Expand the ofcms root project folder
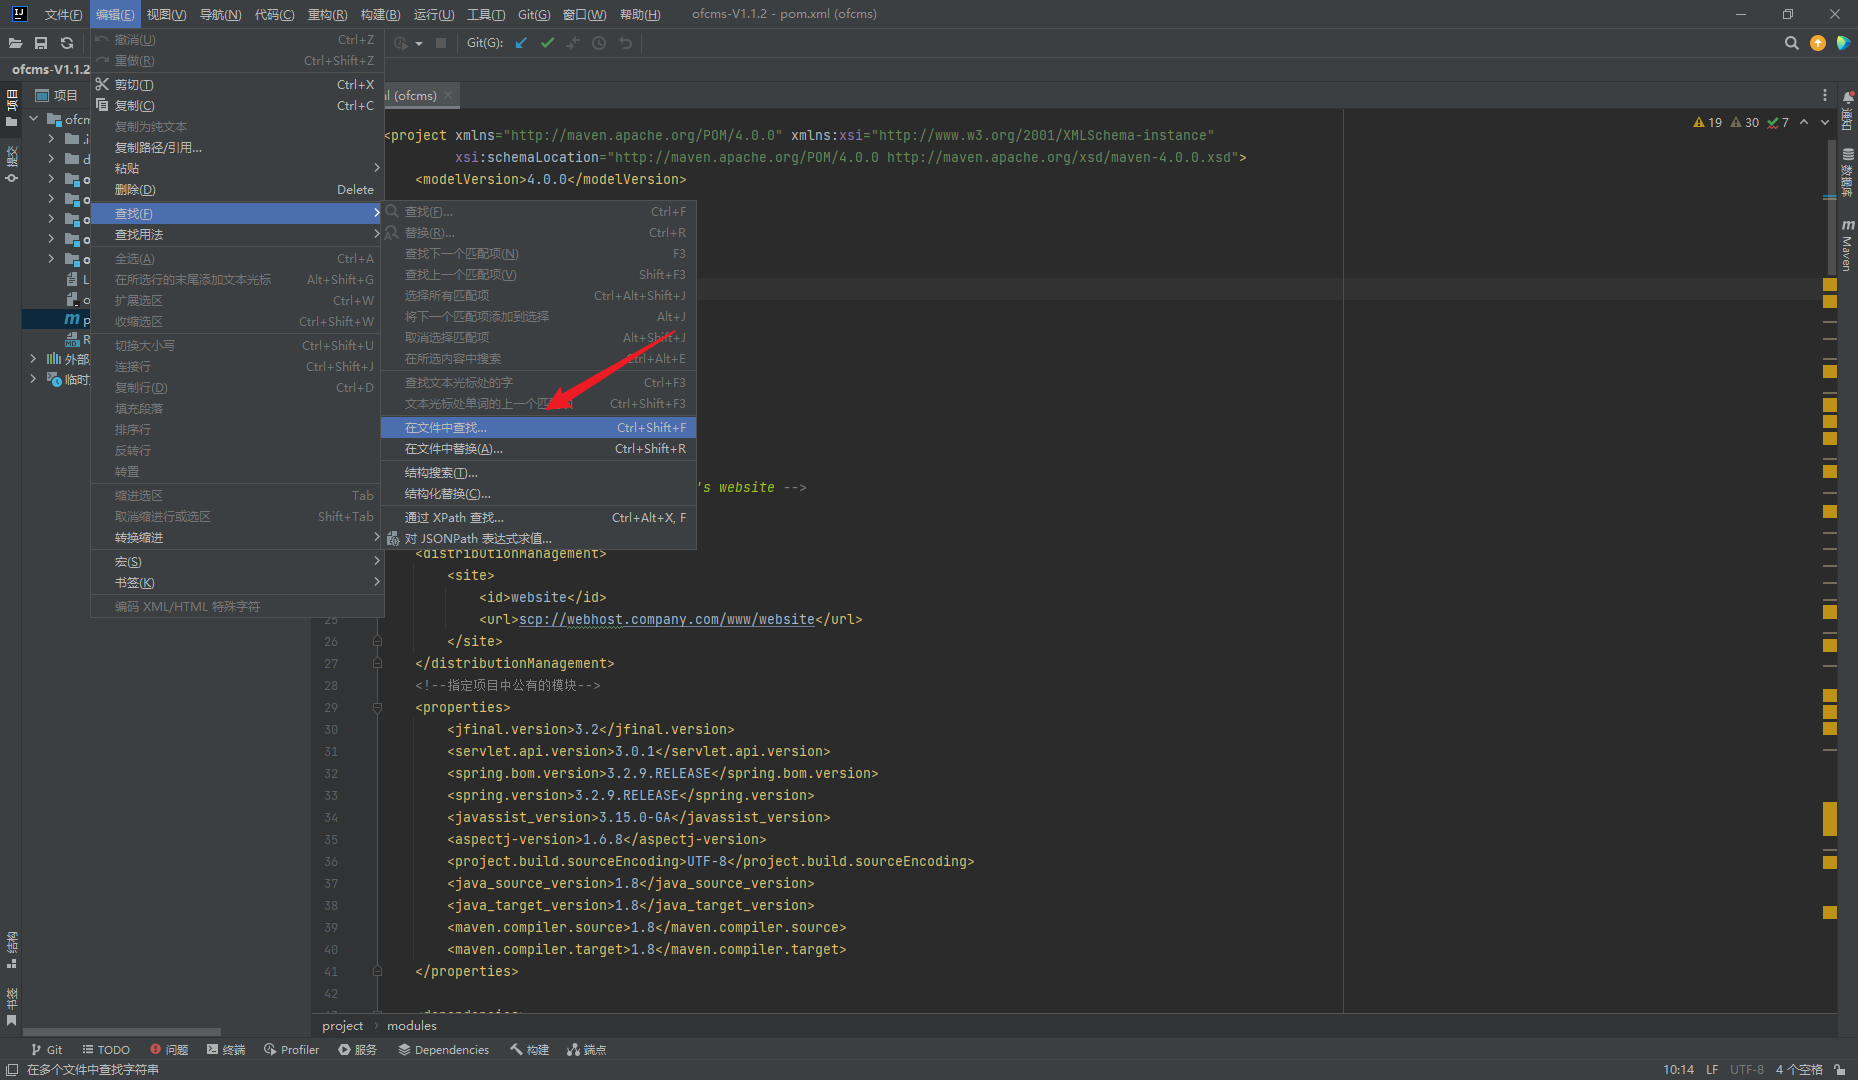1858x1080 pixels. pos(34,119)
